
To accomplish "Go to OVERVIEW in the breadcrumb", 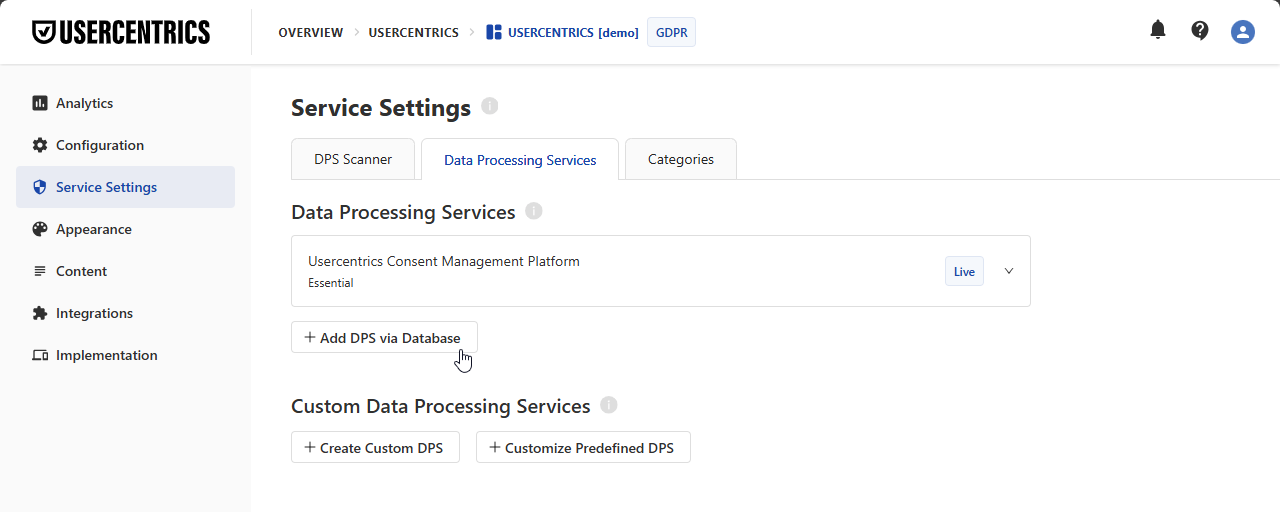I will (x=311, y=32).
